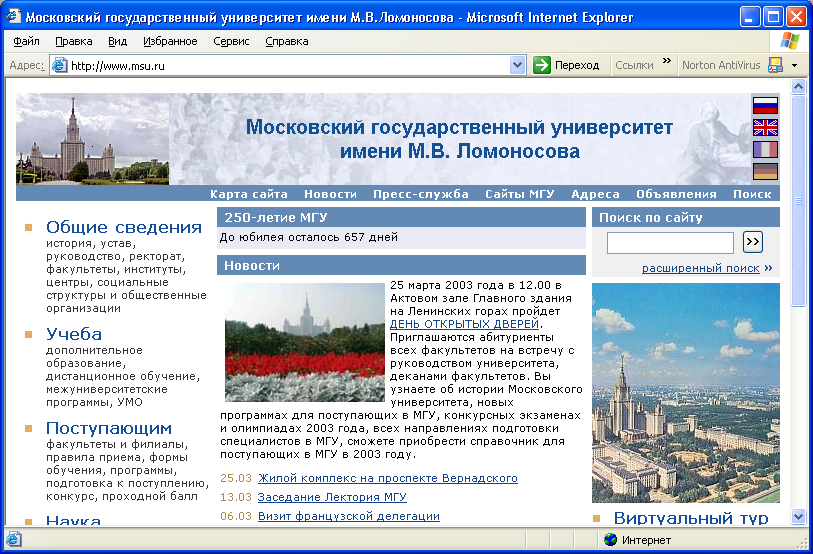
Task: Open Жилой комплекс на проспекте Вернадского news
Action: [388, 478]
